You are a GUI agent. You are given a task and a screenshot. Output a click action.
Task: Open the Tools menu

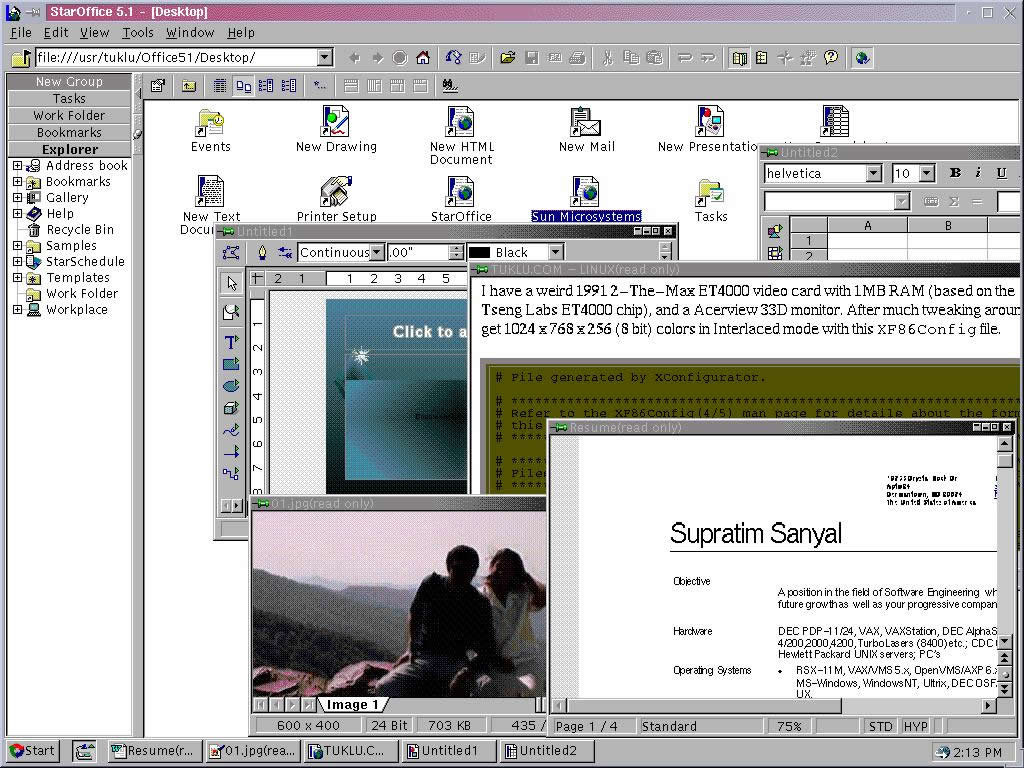click(138, 33)
